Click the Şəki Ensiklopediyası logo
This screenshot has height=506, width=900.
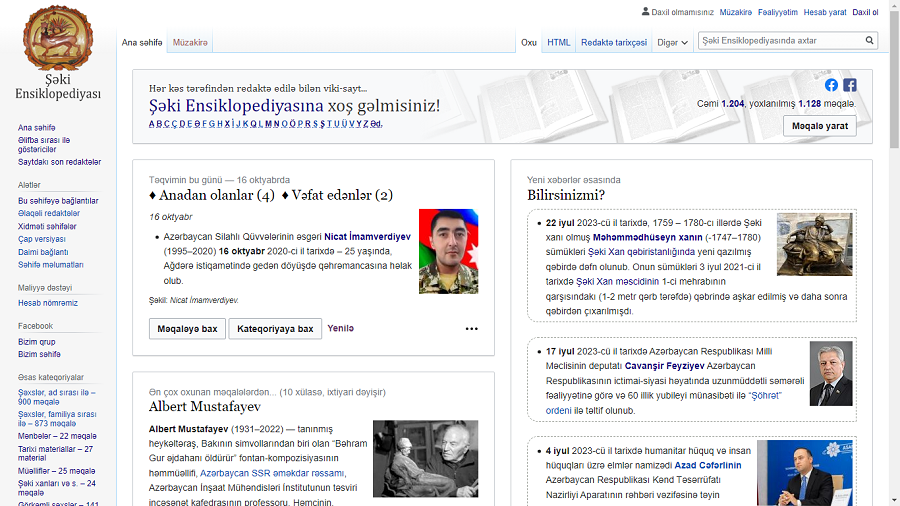(x=58, y=55)
